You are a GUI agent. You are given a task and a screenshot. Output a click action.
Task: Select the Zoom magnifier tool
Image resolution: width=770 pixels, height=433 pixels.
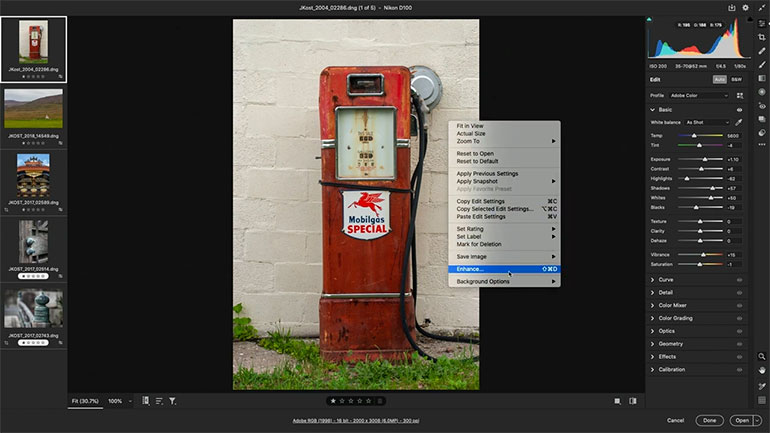[762, 356]
